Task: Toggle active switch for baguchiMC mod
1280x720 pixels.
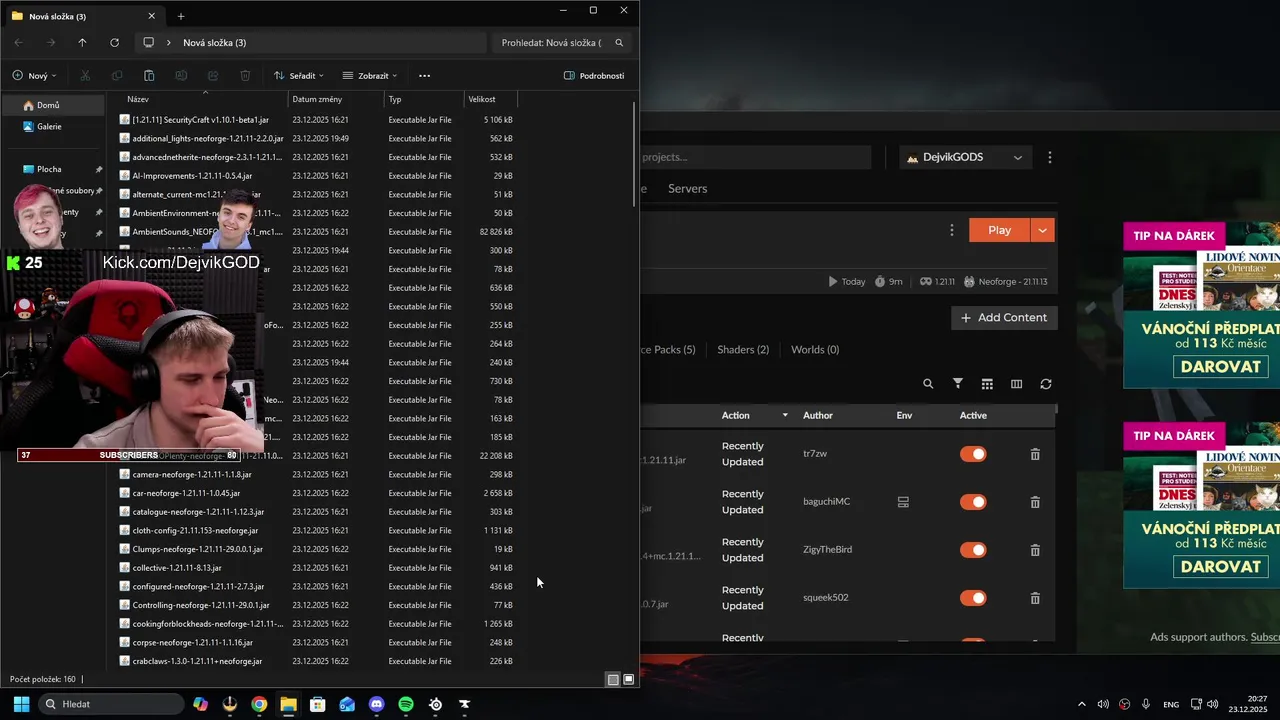Action: 973,502
